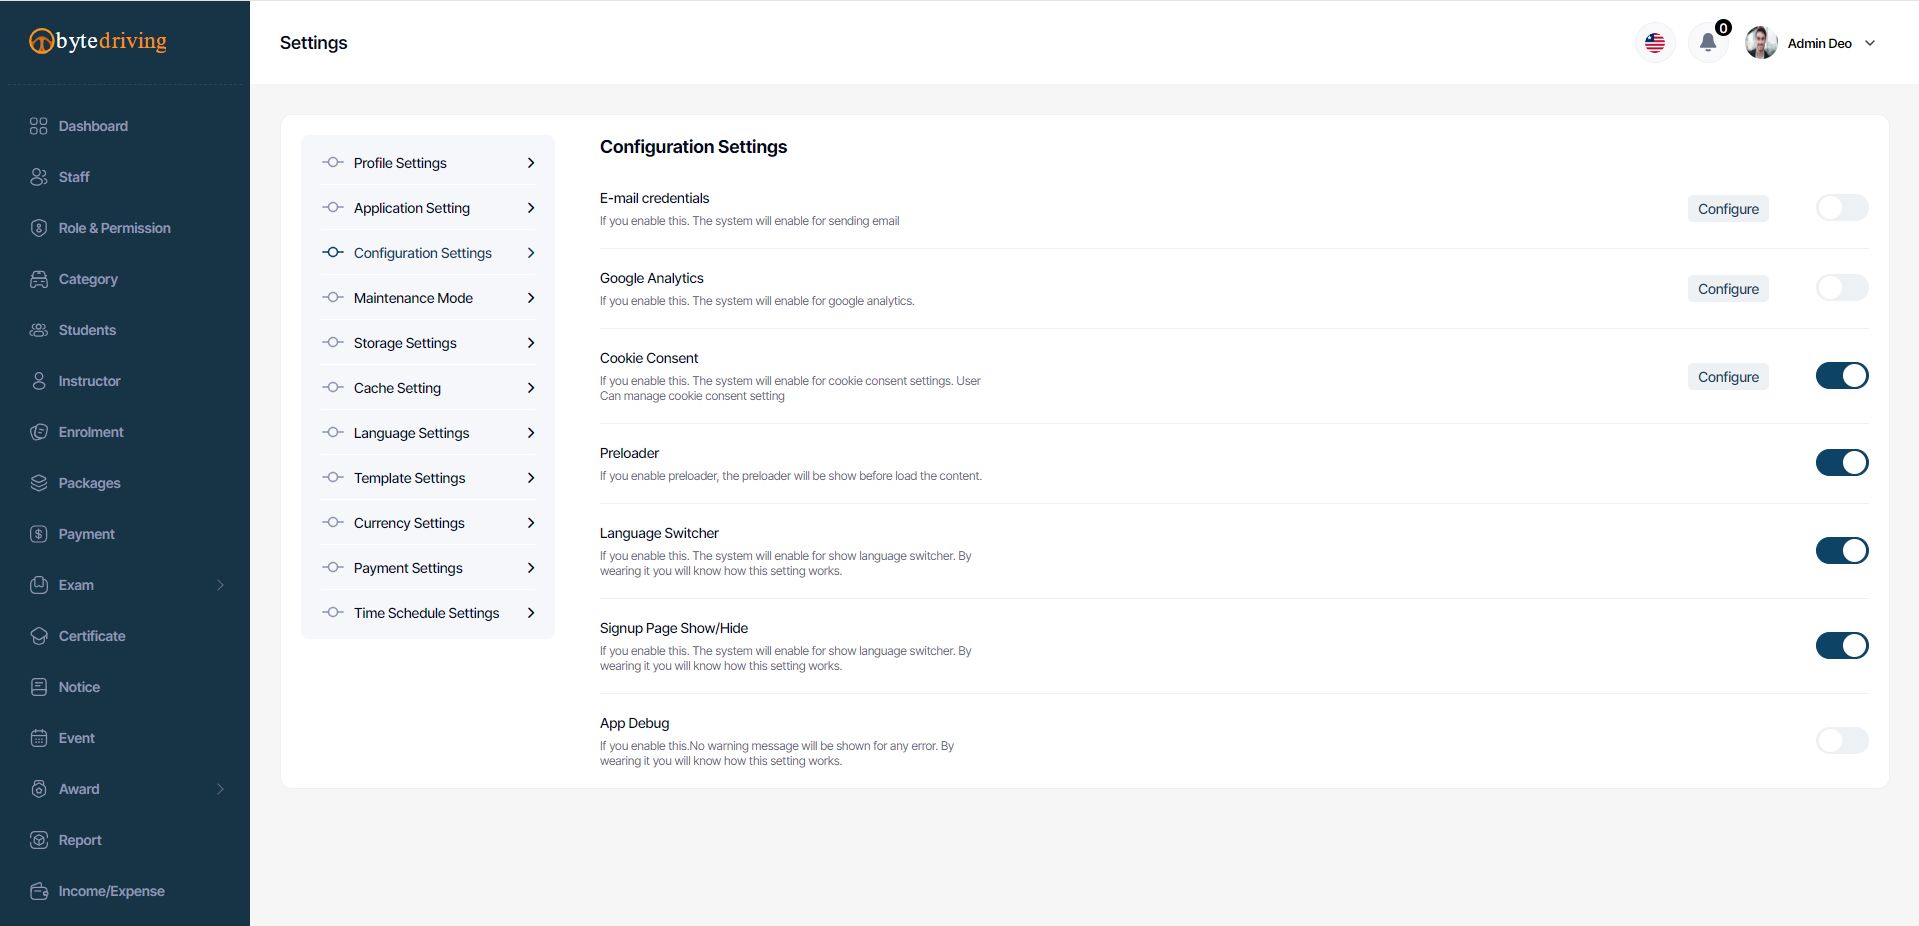Click the Event calendar icon
Screen dimensions: 1919x926
(x=39, y=738)
